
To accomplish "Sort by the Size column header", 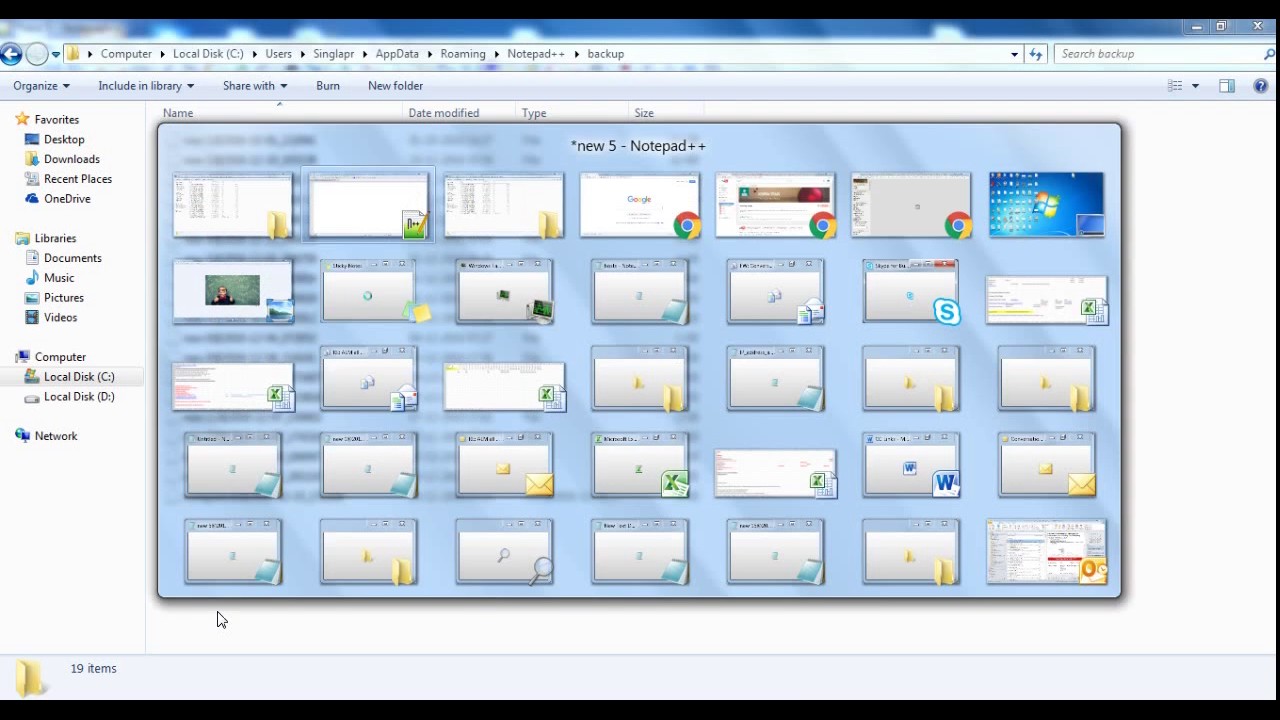I will point(666,113).
